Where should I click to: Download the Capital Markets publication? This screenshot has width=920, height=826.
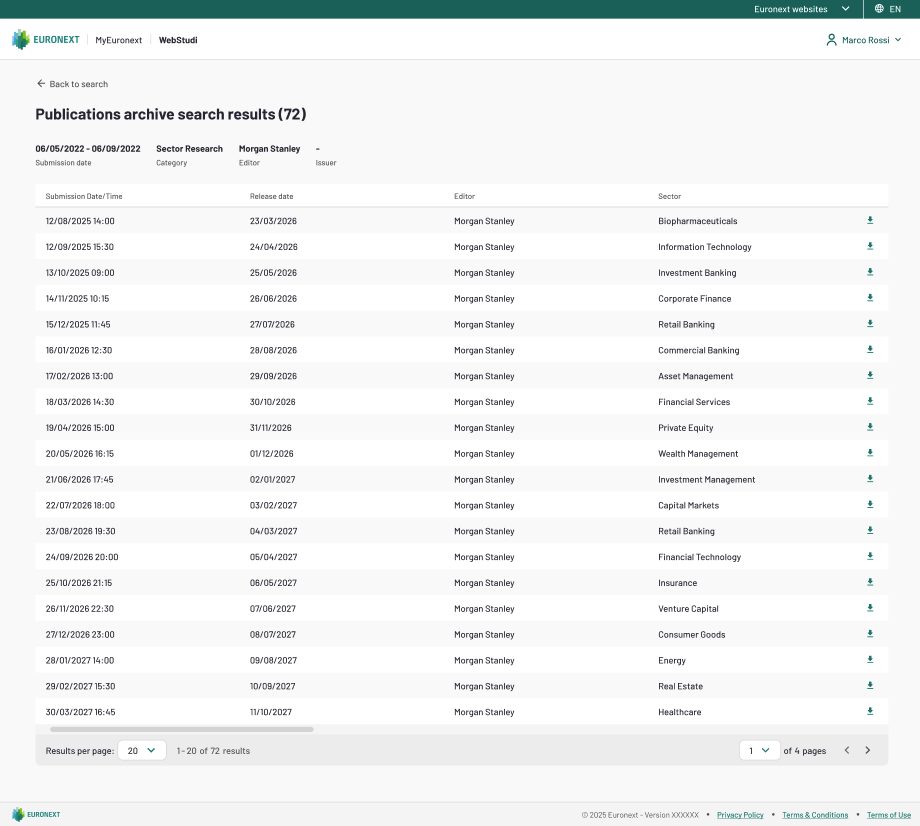[x=870, y=505]
